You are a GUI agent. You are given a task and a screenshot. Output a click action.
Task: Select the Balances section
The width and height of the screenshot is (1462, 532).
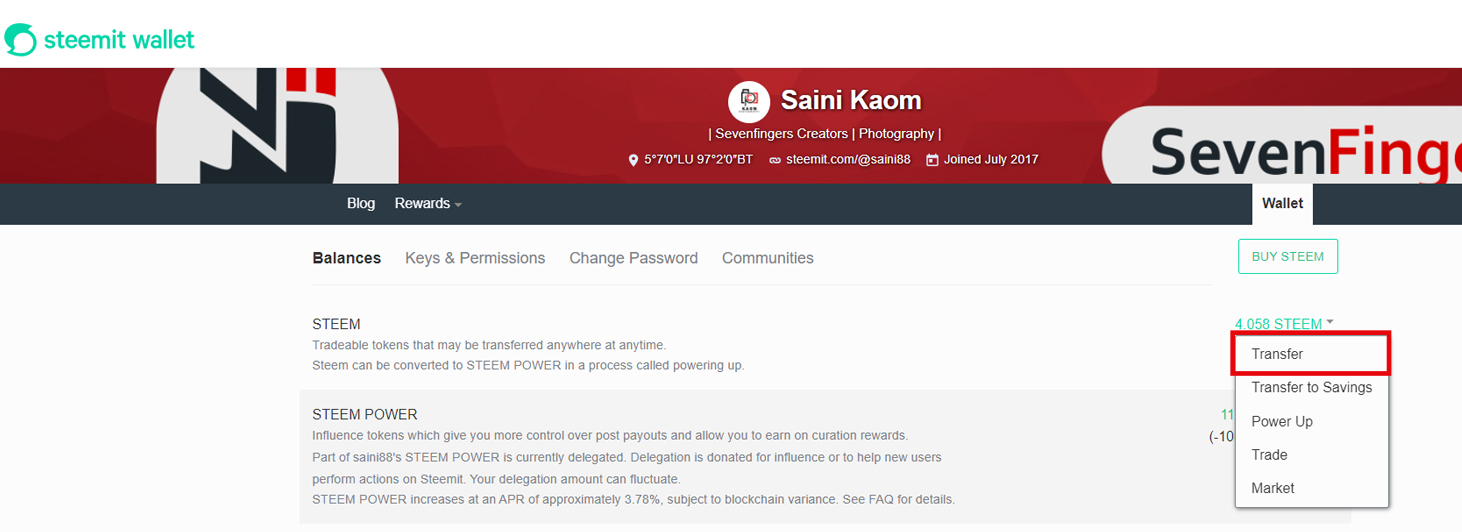[347, 258]
